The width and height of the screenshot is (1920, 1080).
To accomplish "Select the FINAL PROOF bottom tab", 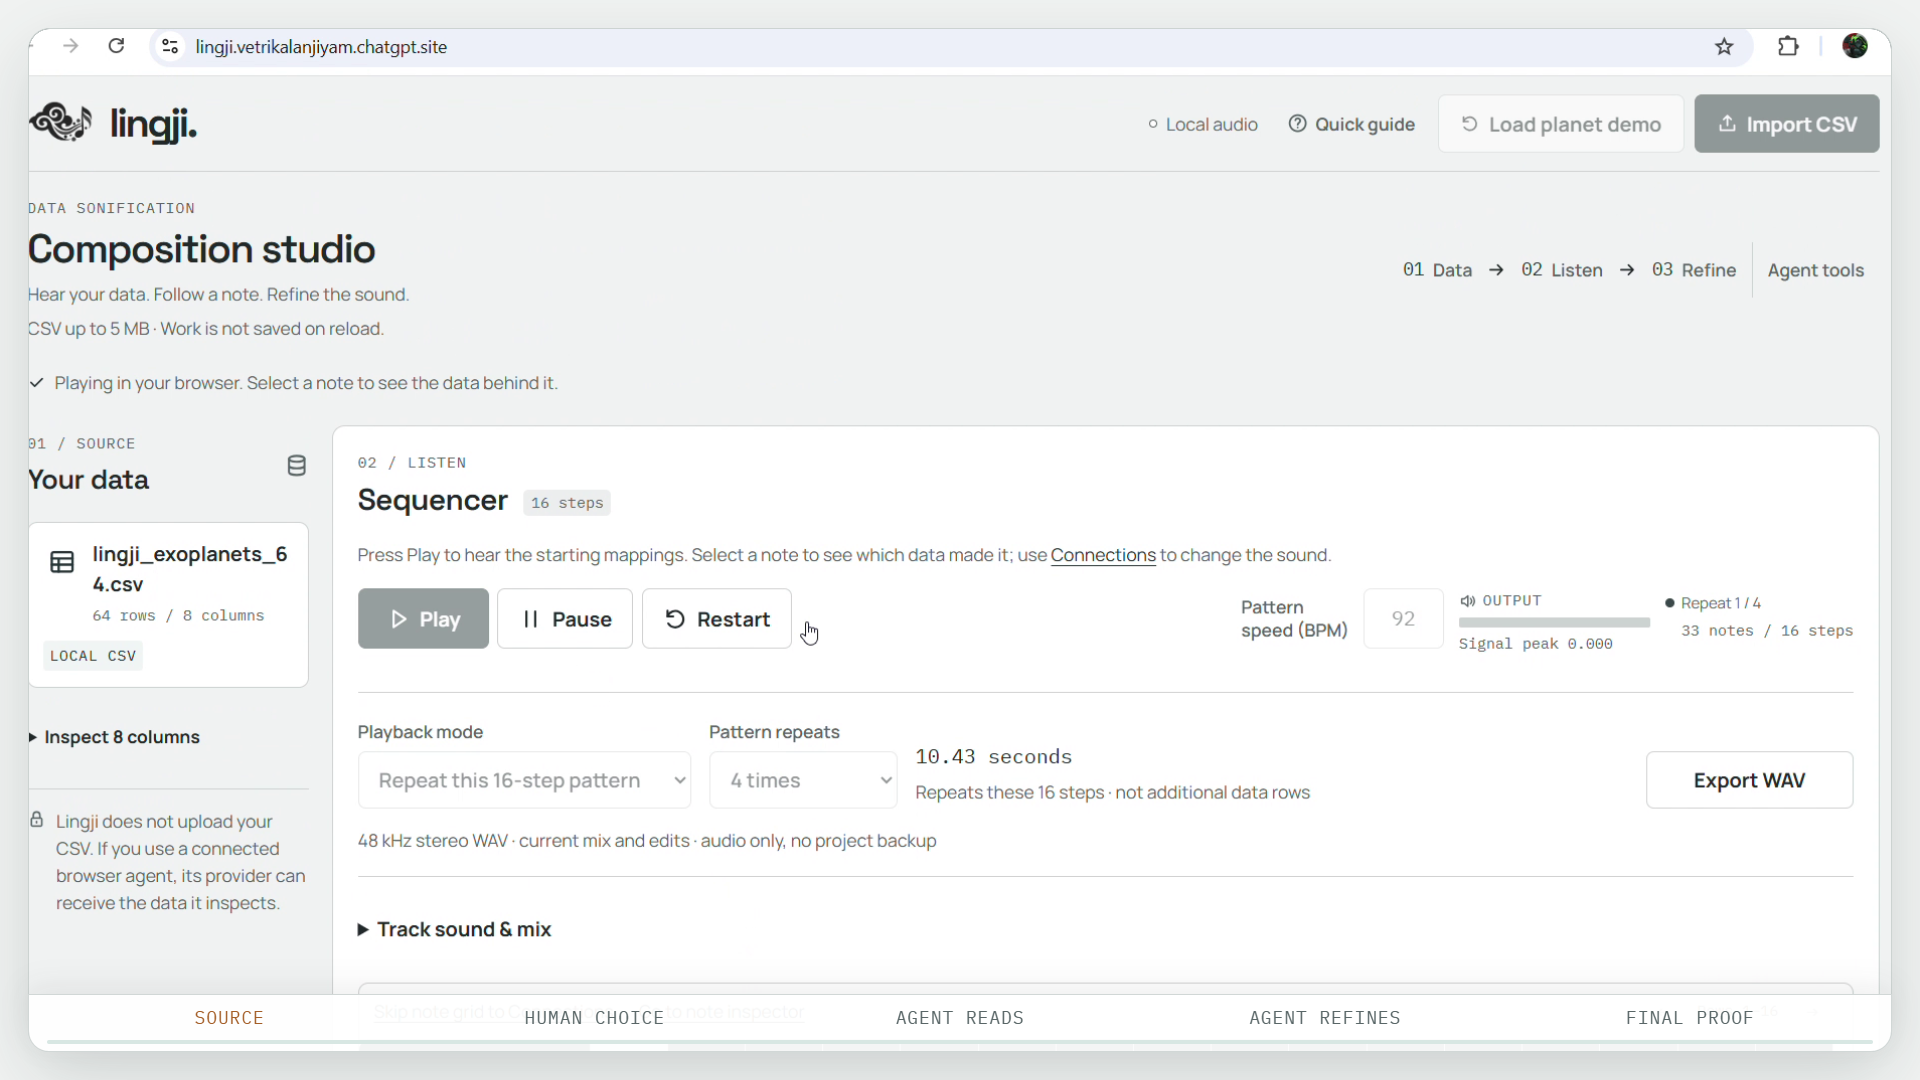I will (1690, 1018).
